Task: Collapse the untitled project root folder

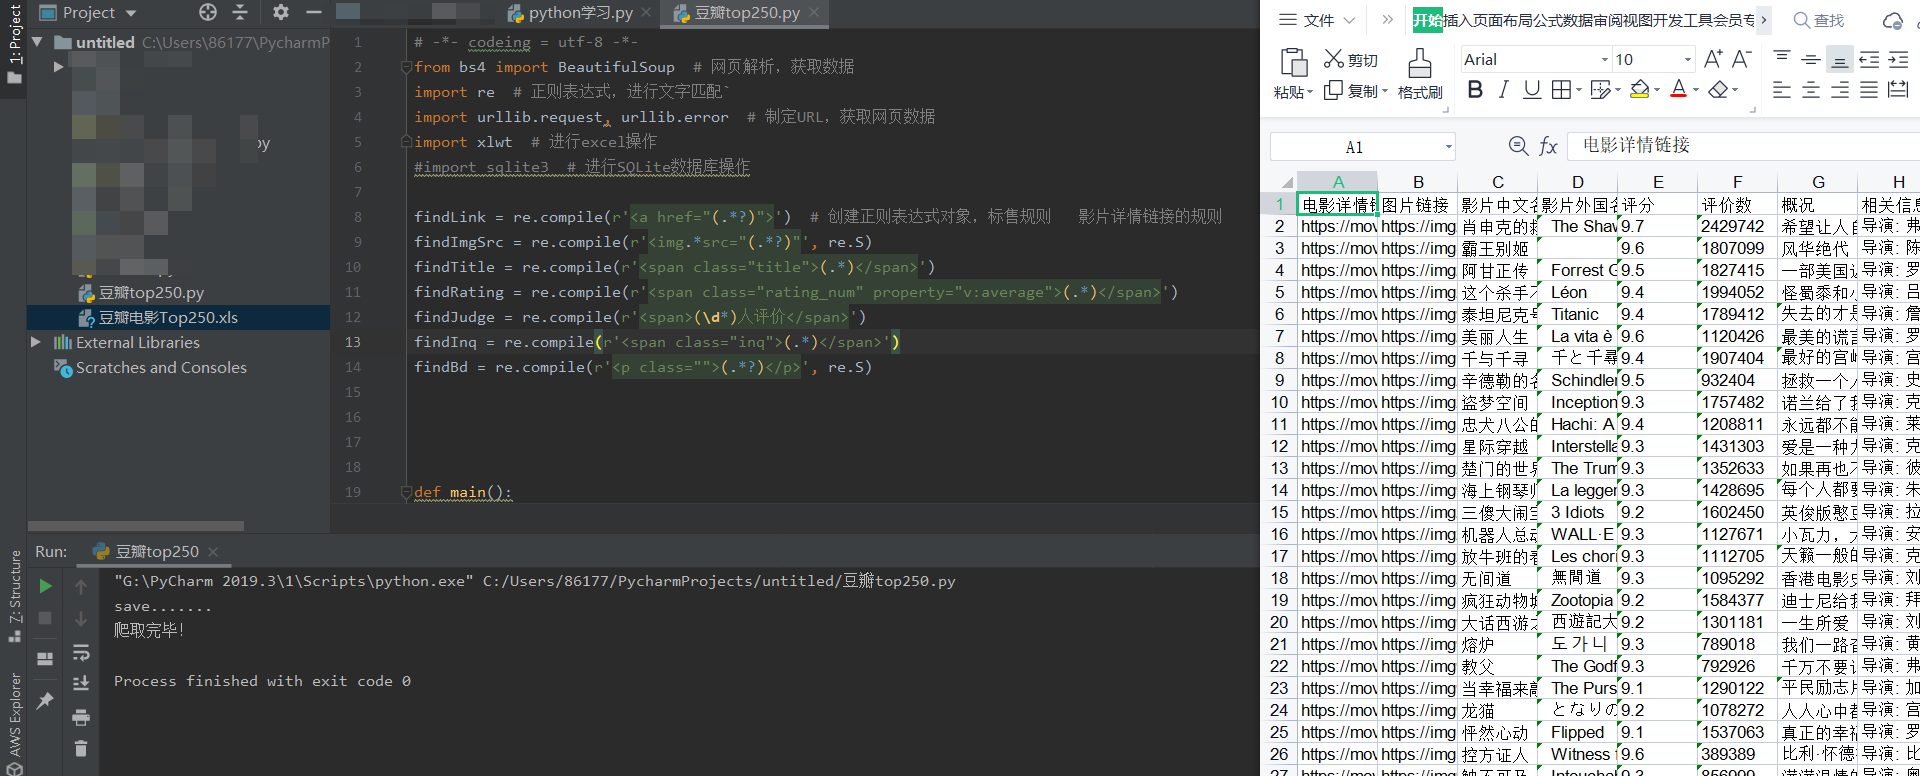Action: 38,42
